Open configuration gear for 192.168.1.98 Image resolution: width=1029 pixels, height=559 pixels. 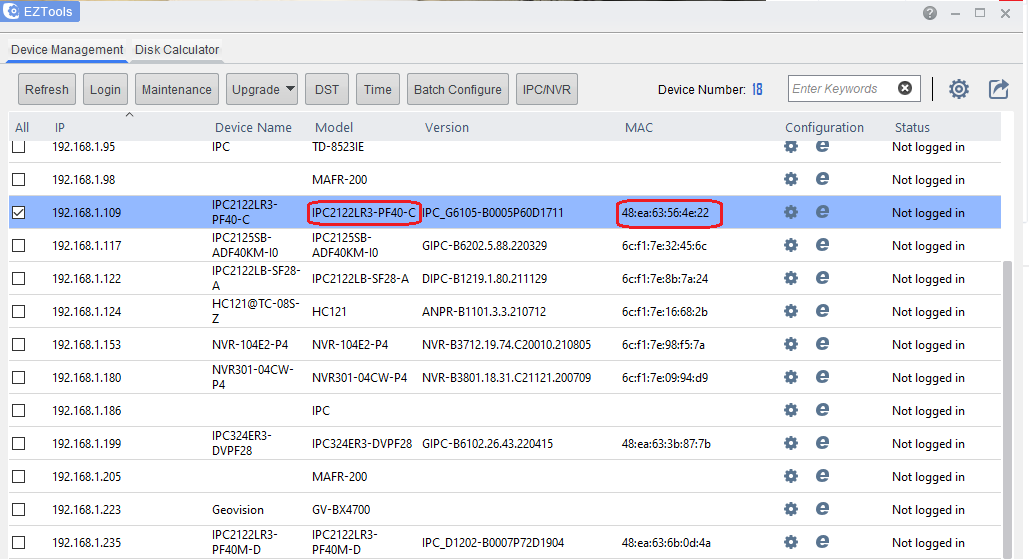coord(791,179)
